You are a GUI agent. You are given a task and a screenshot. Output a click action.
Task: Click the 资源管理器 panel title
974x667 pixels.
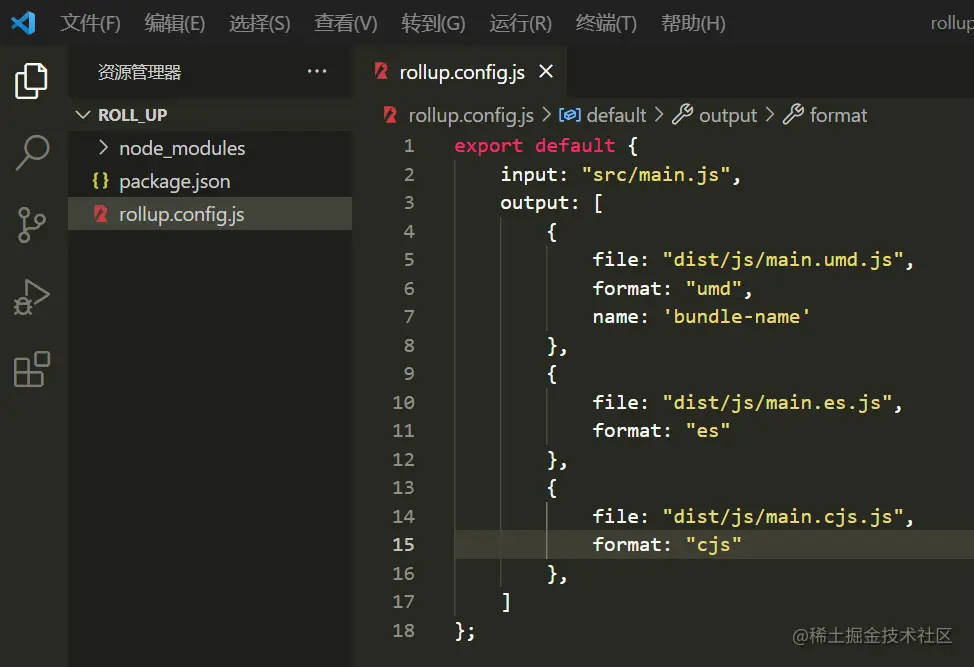[139, 72]
